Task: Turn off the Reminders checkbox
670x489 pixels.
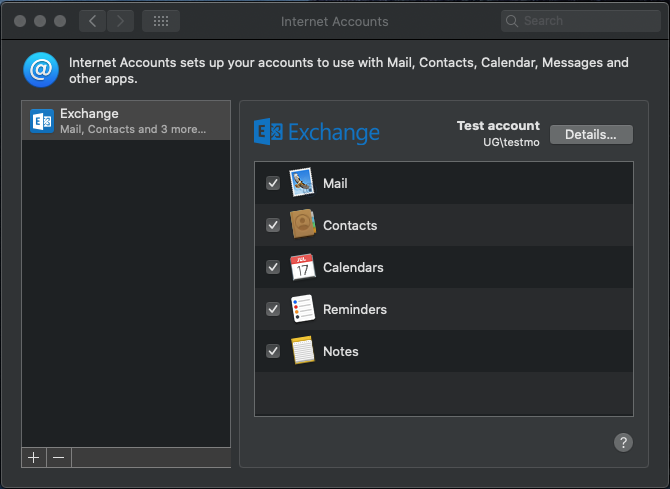Action: (272, 310)
